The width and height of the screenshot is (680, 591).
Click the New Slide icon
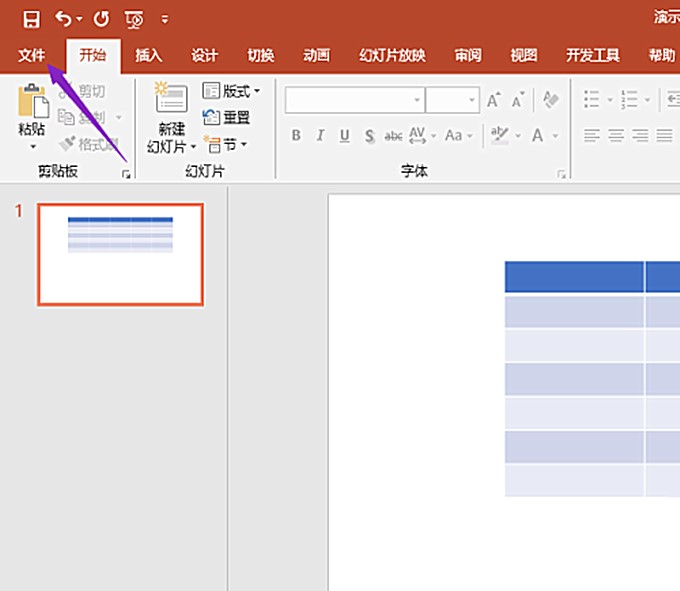coord(170,98)
